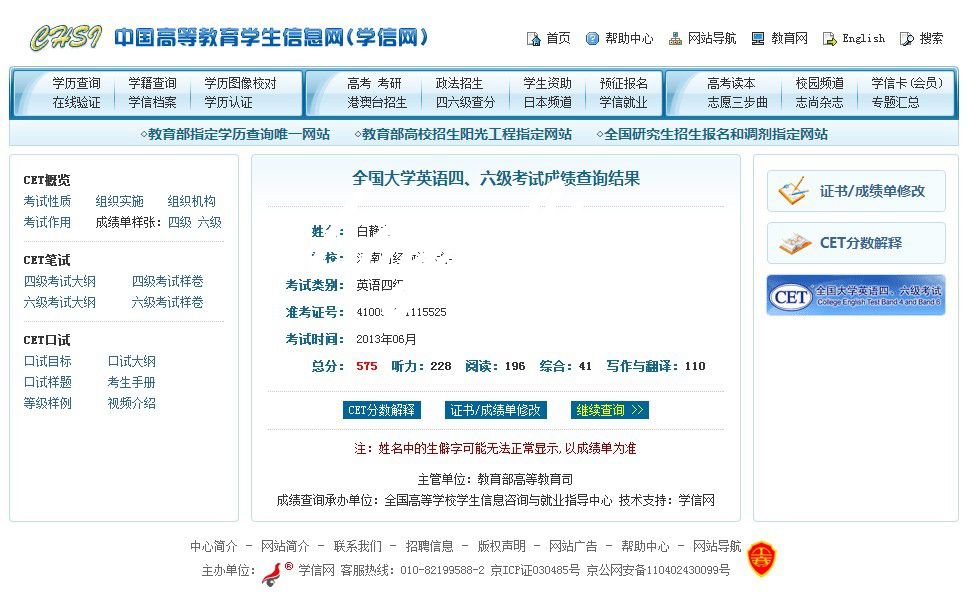Click the 教育网 computer icon

pyautogui.click(x=758, y=39)
